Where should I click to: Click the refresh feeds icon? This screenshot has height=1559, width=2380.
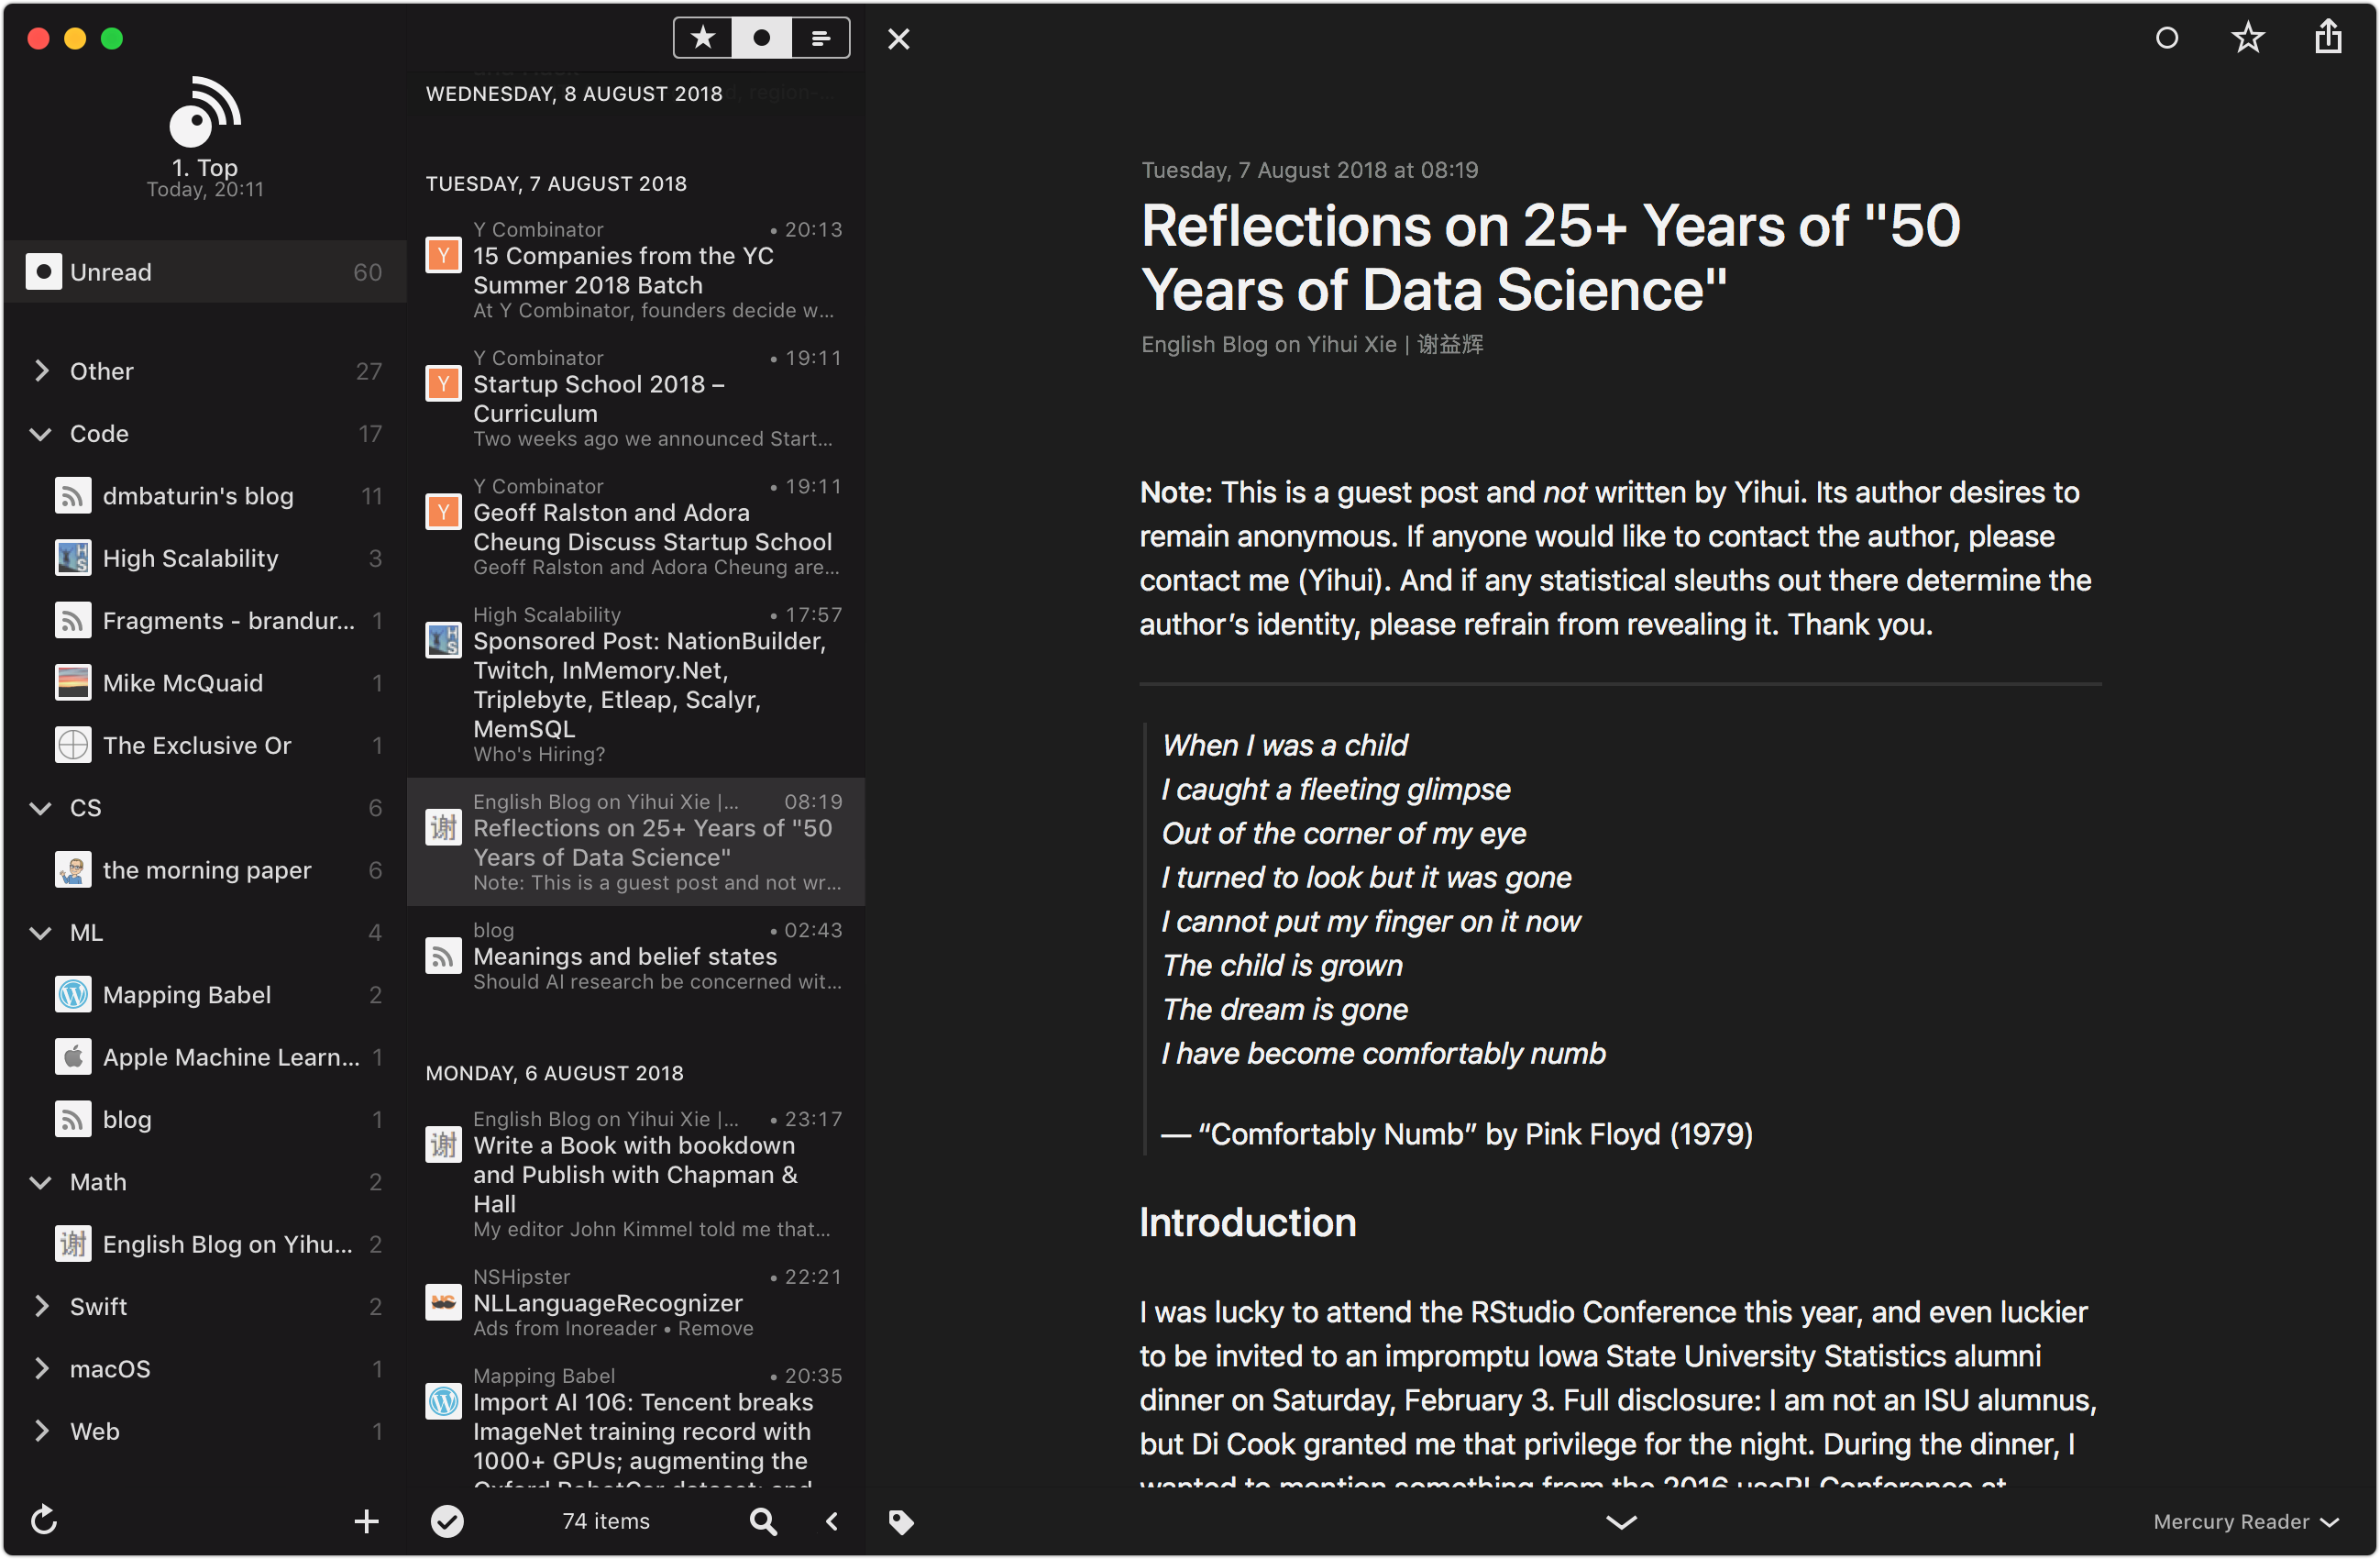(44, 1520)
